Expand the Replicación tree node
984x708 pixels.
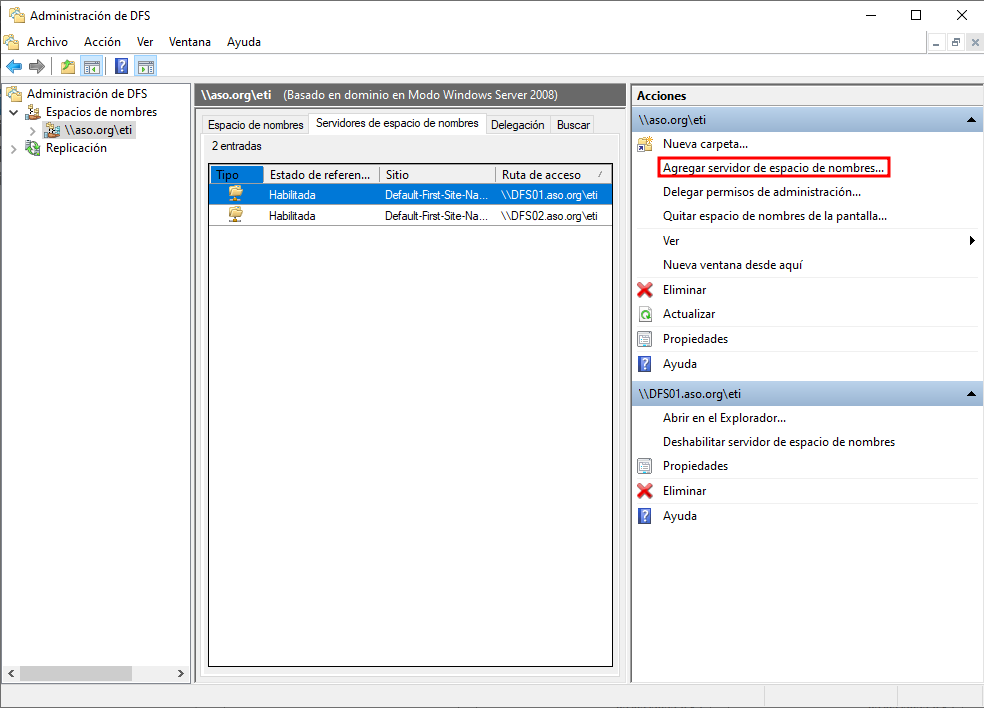pyautogui.click(x=14, y=149)
